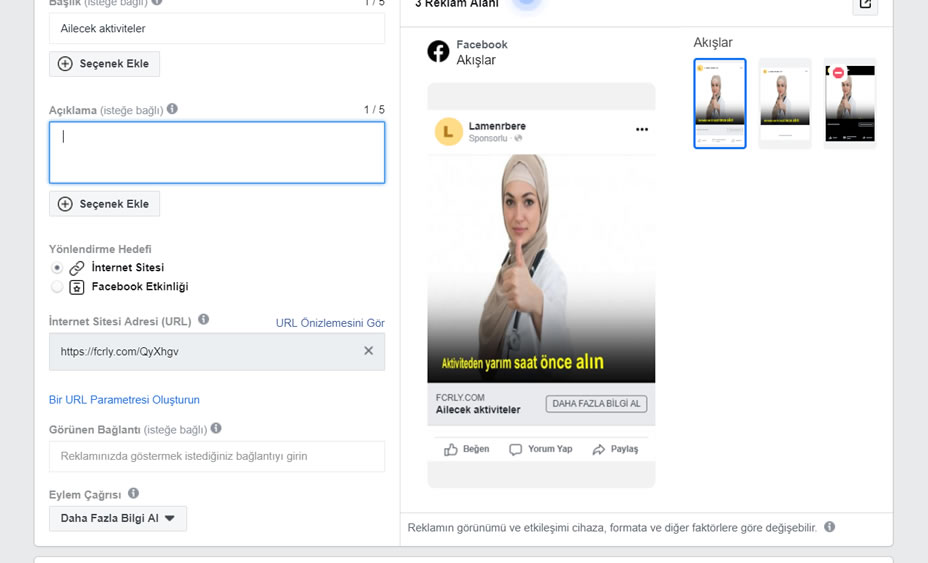928x563 pixels.
Task: Click the info icon next to Açıklama
Action: (x=172, y=109)
